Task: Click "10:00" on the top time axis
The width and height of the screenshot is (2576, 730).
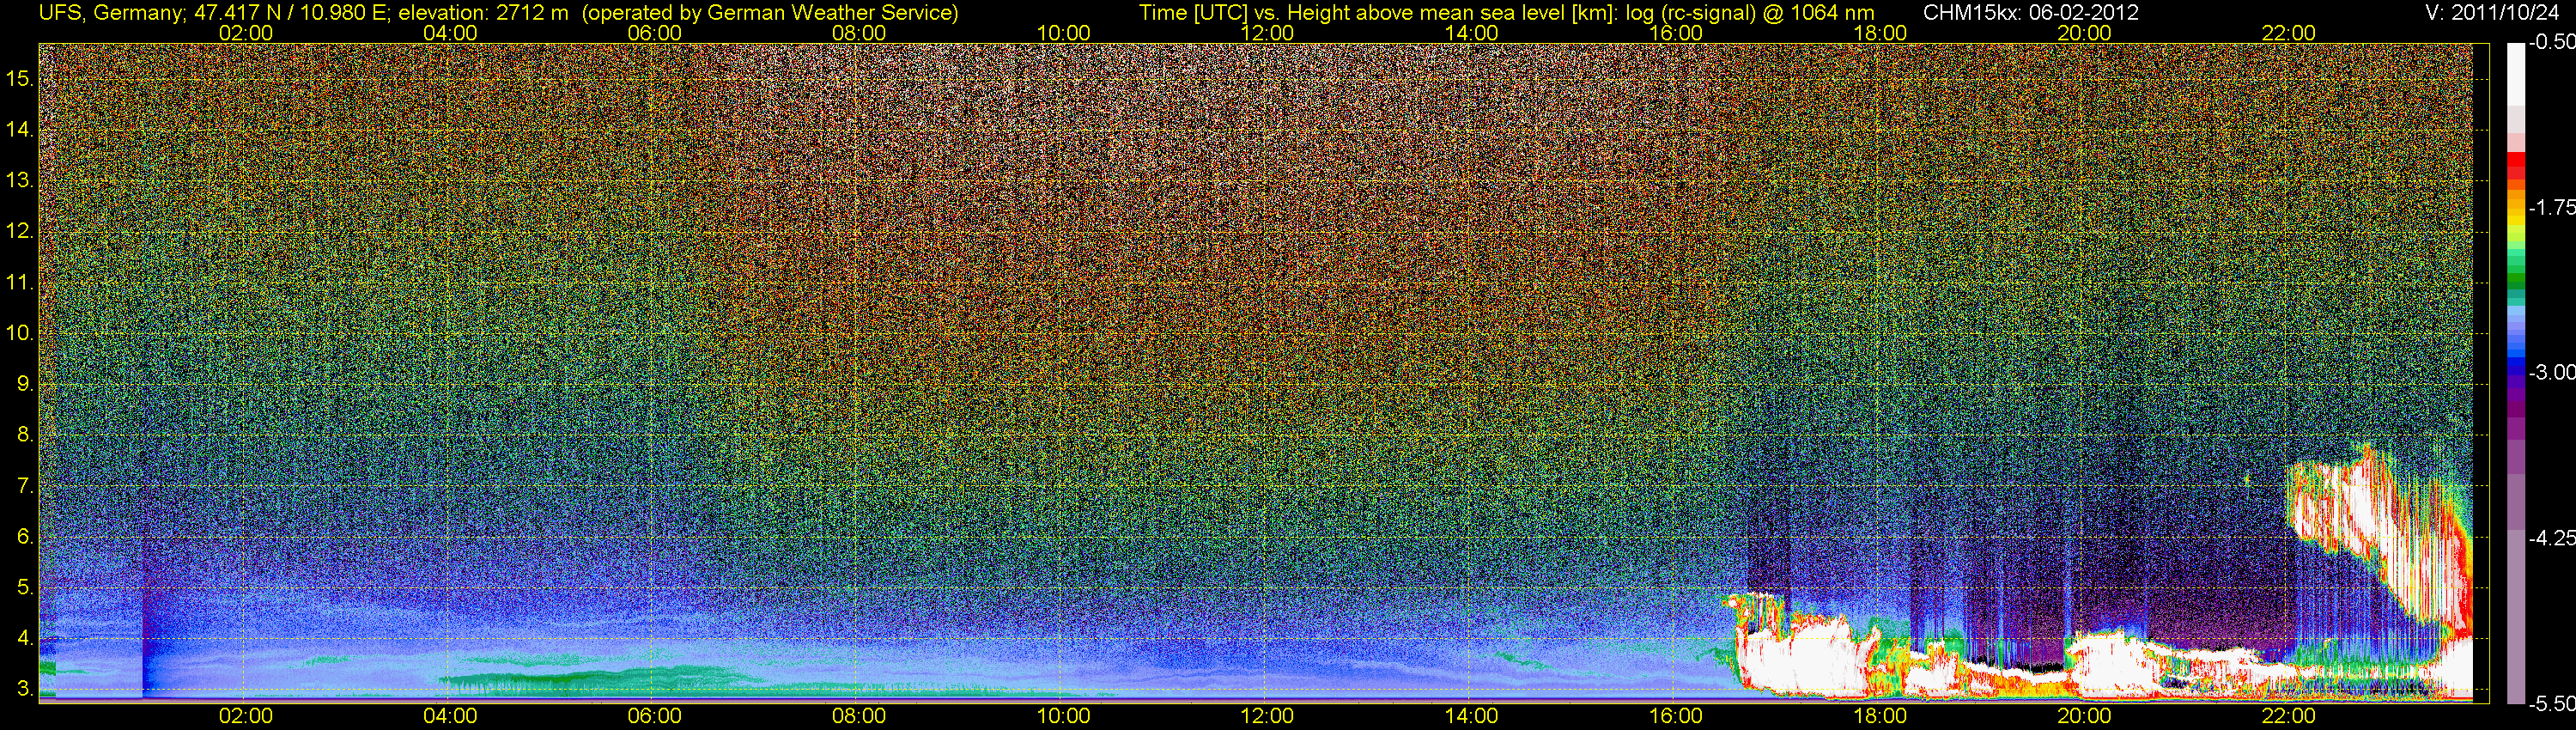Action: coord(1063,33)
